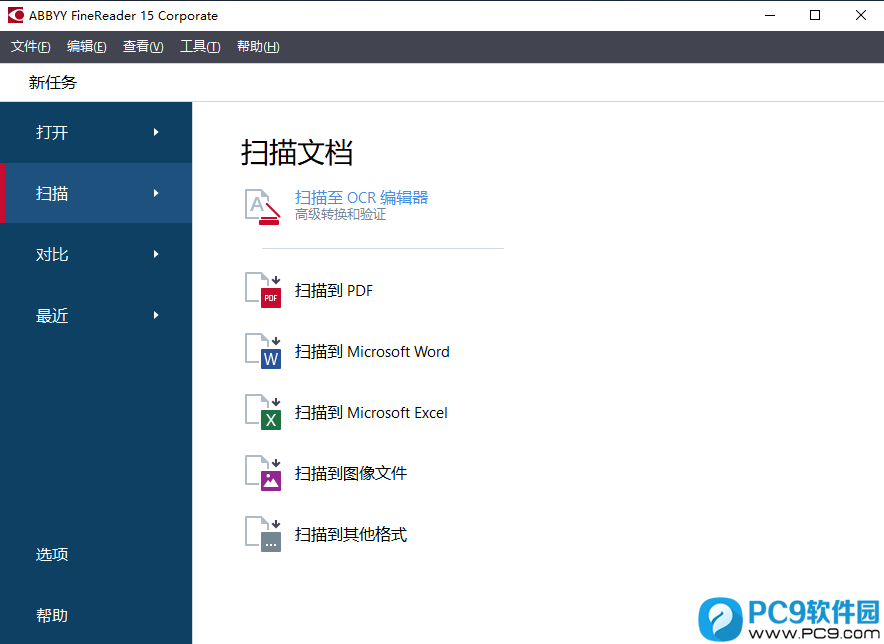The height and width of the screenshot is (644, 884).
Task: Select 扫描 in the sidebar
Action: [x=96, y=193]
